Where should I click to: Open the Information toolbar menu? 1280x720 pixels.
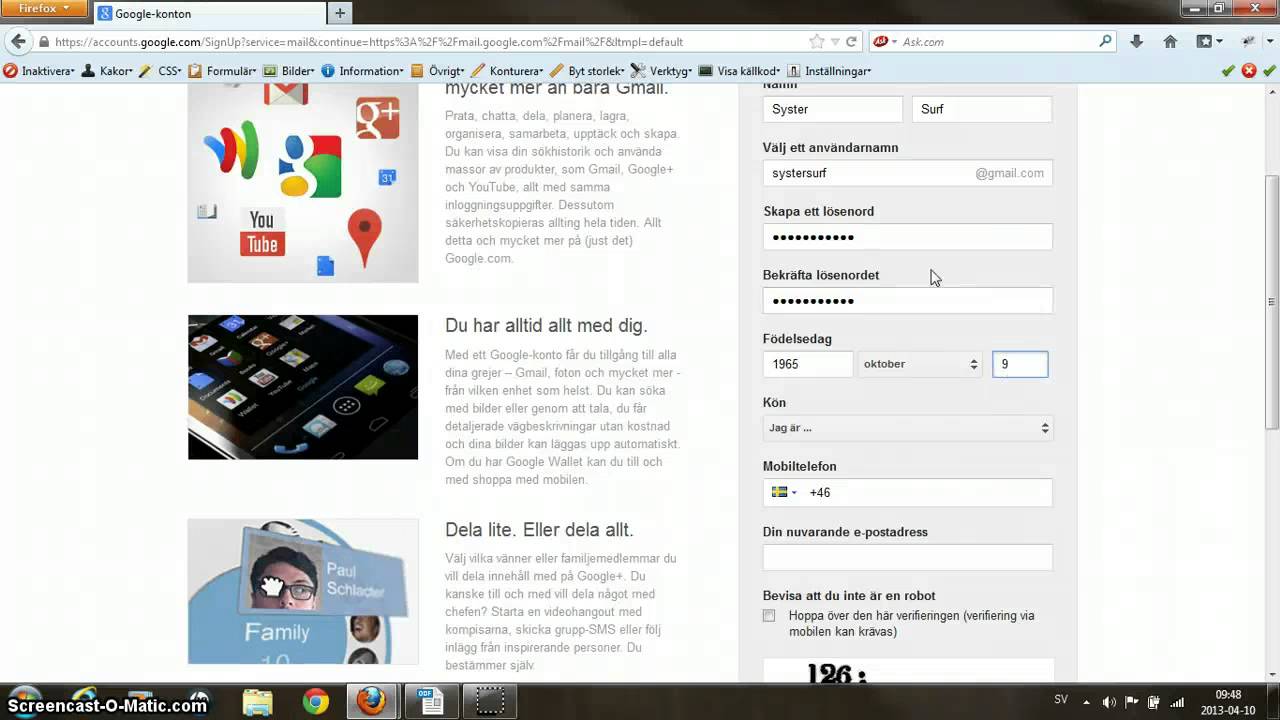(362, 71)
